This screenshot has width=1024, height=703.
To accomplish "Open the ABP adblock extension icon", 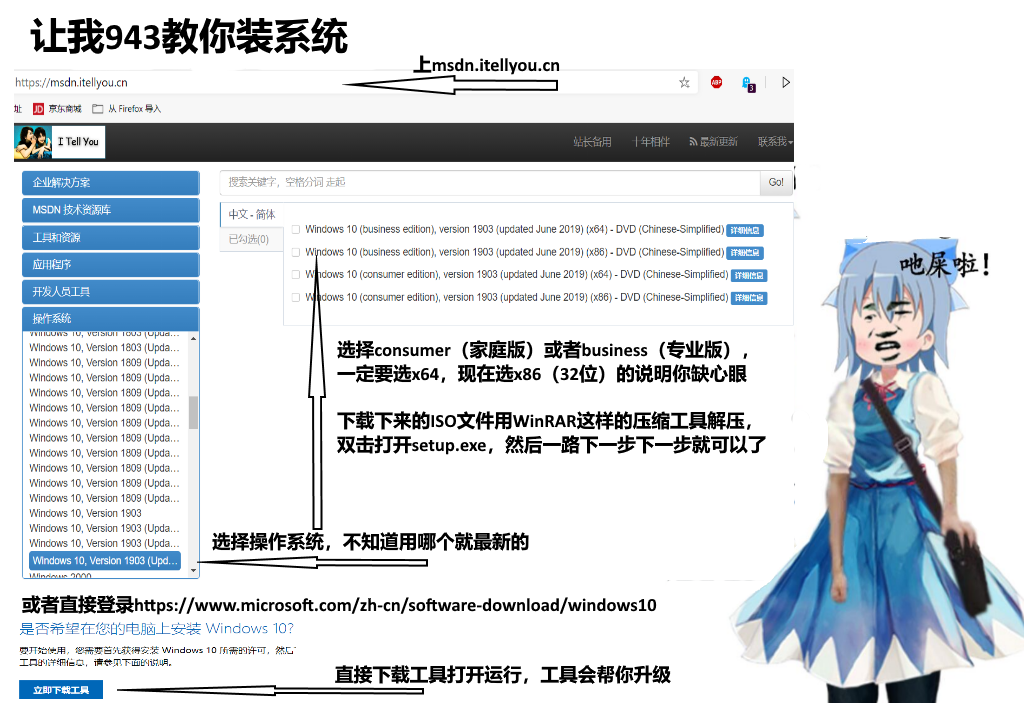I will [x=716, y=82].
